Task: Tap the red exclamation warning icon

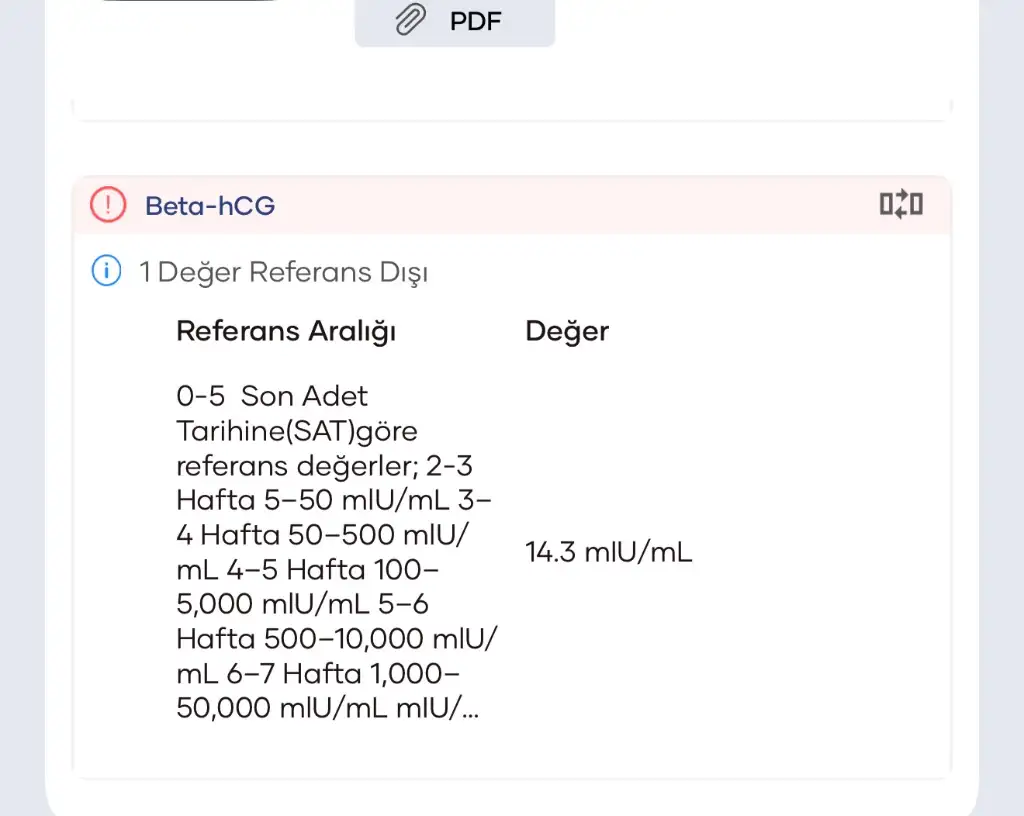Action: tap(108, 205)
